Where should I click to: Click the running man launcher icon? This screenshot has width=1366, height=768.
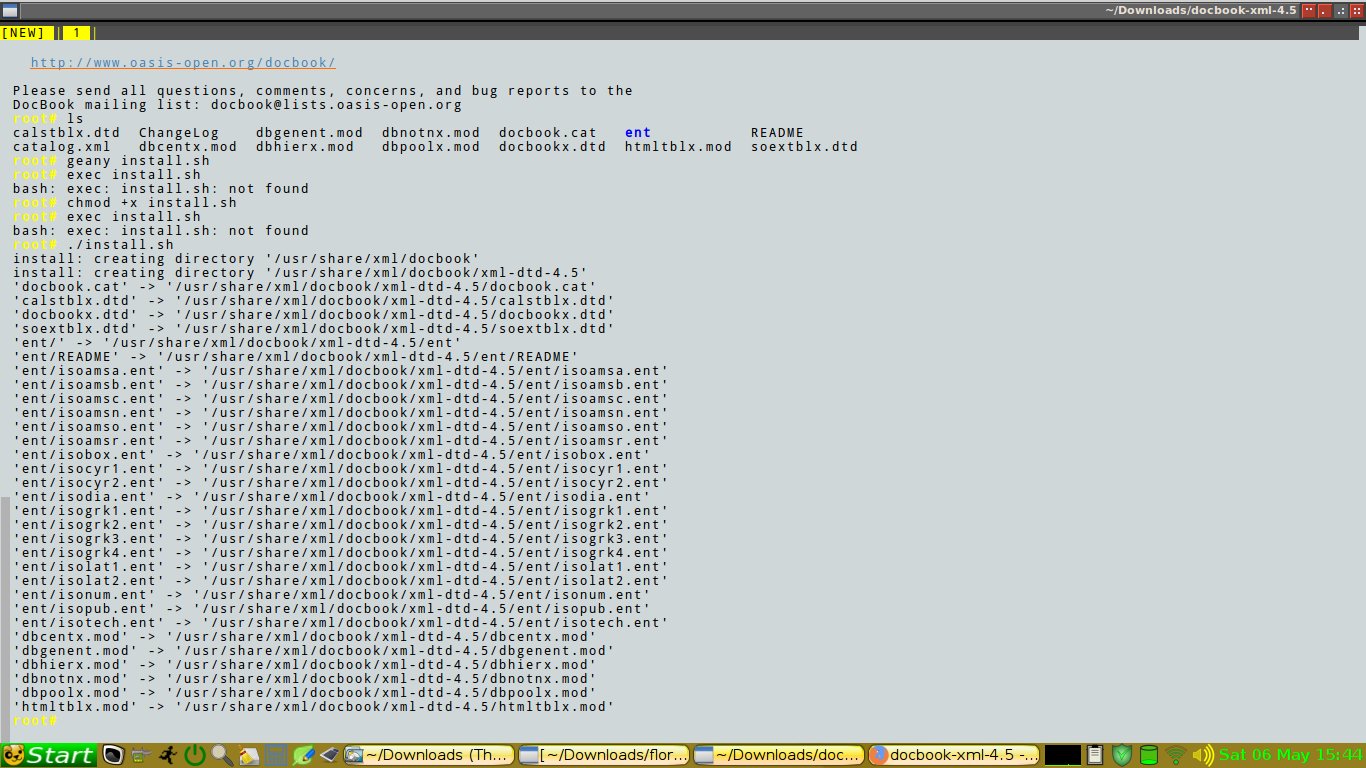pos(168,755)
